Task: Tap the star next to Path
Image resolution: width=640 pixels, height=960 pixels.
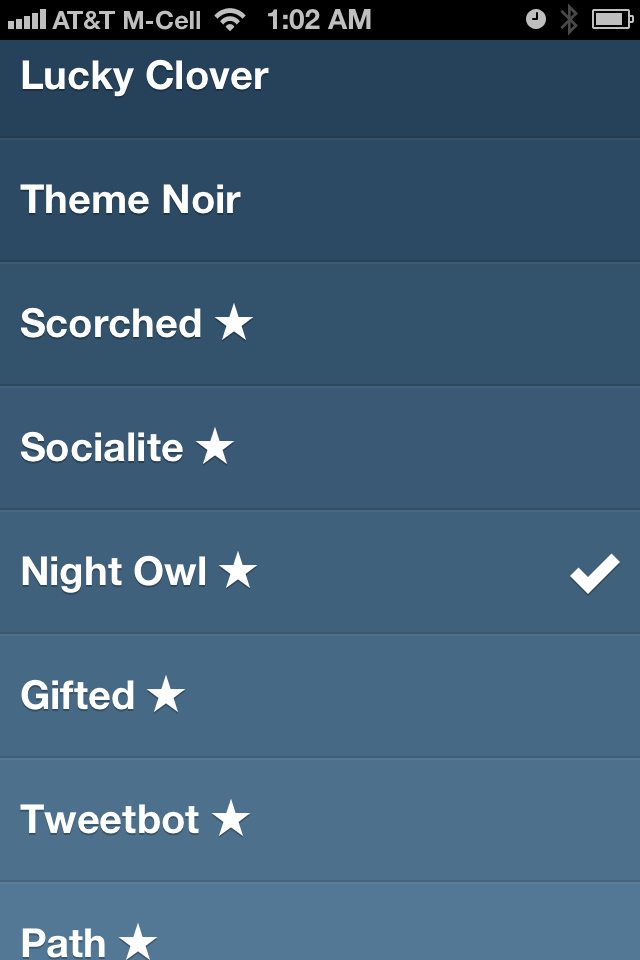Action: pyautogui.click(x=138, y=941)
